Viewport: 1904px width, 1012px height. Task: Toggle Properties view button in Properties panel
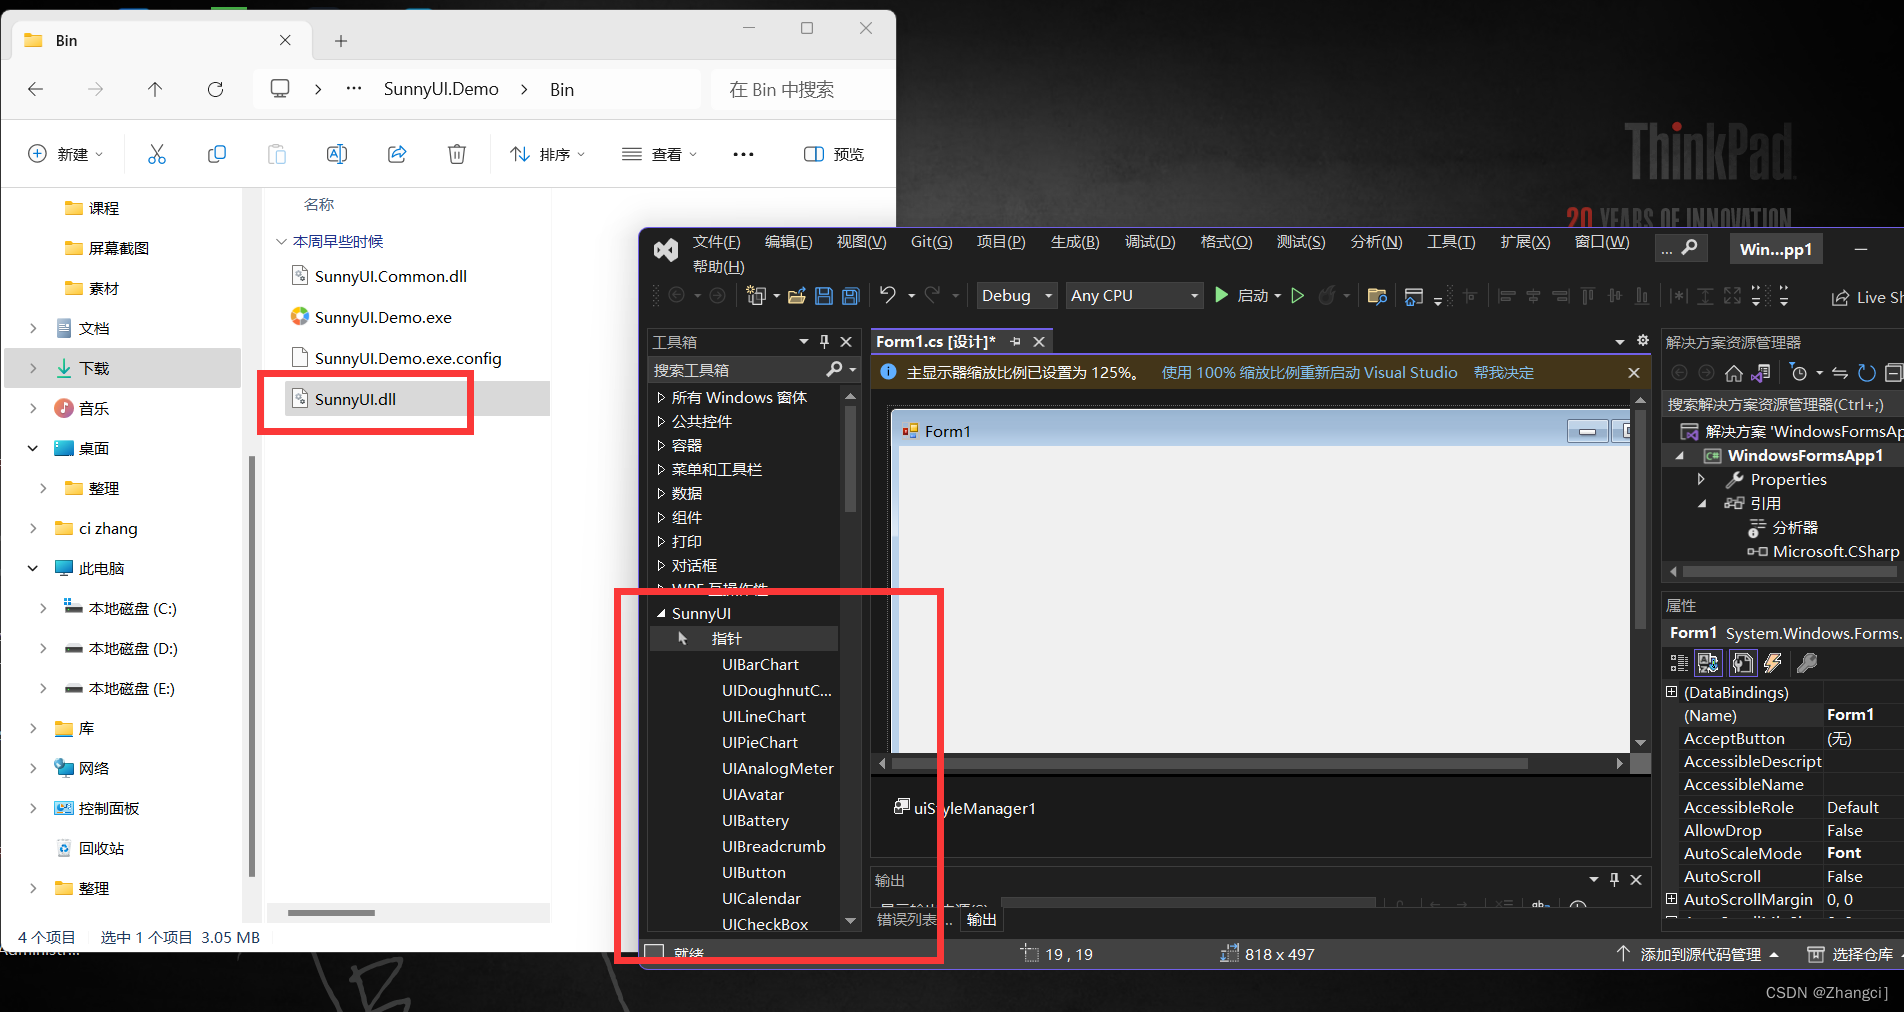tap(1742, 663)
